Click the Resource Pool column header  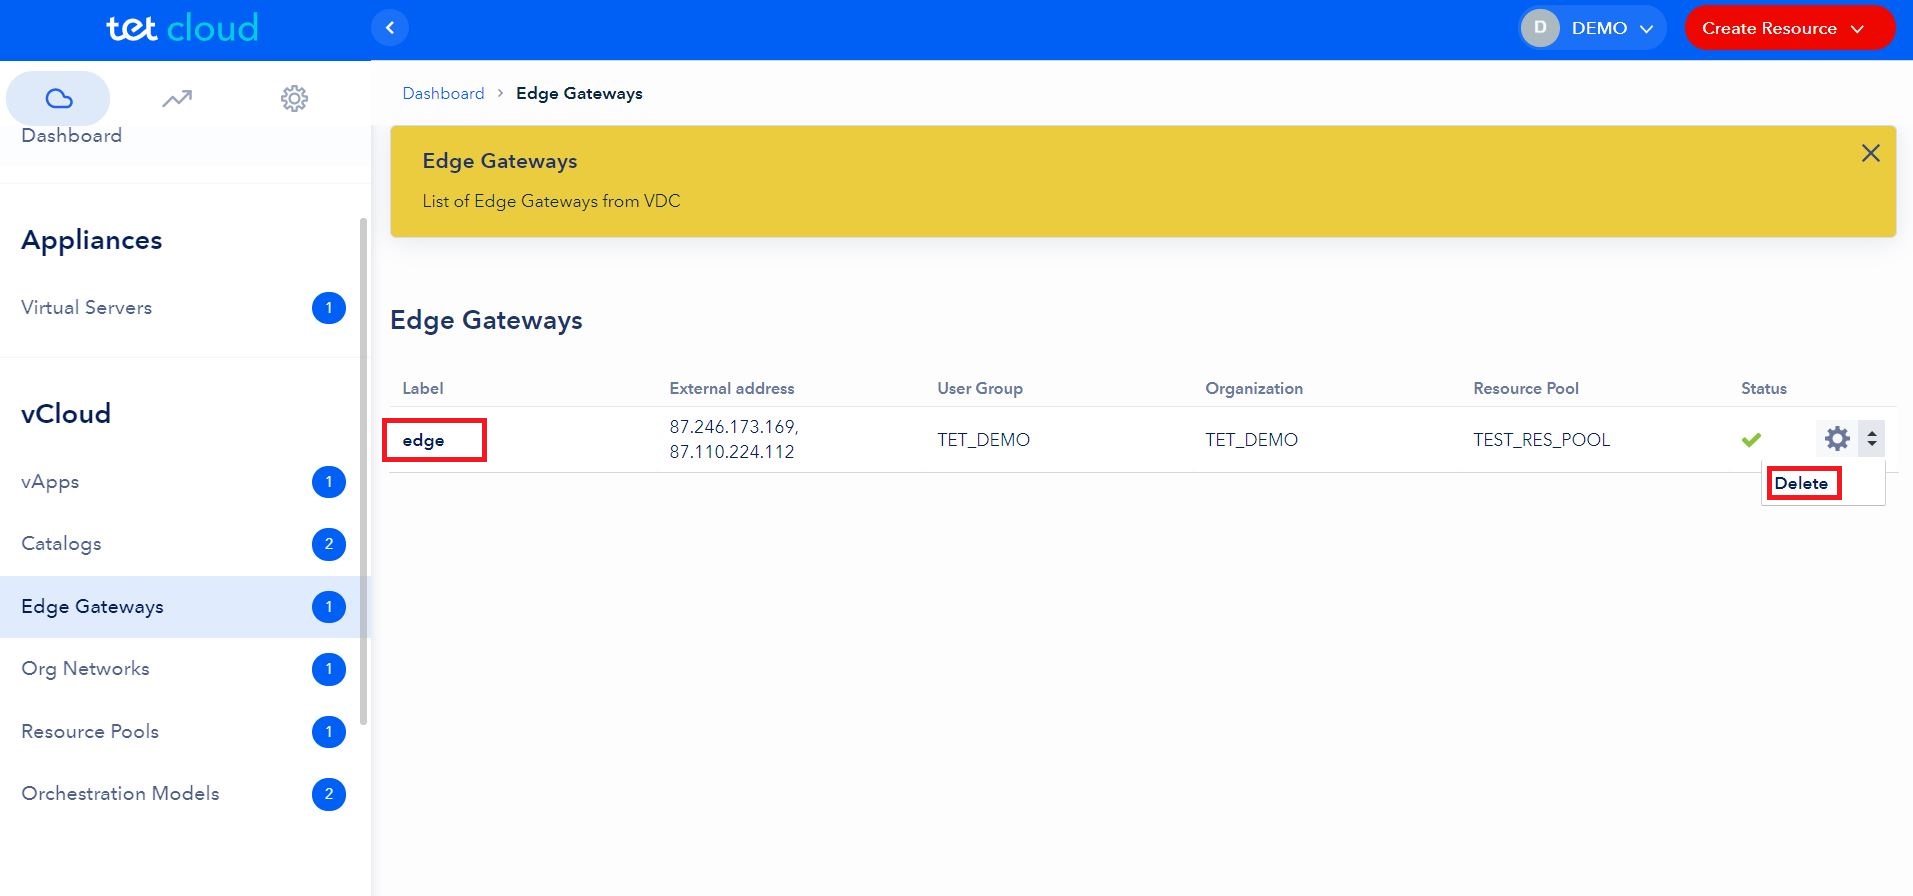point(1526,388)
